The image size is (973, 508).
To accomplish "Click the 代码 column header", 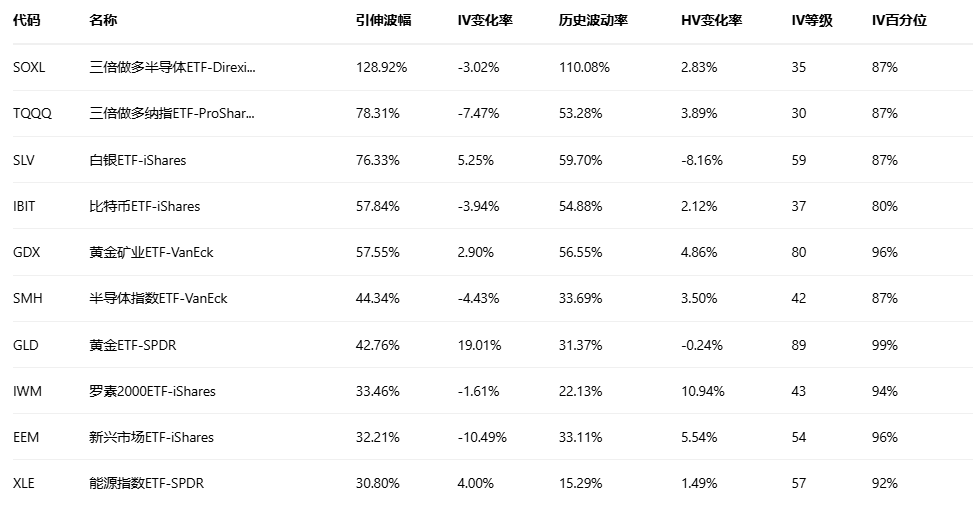I will click(25, 20).
